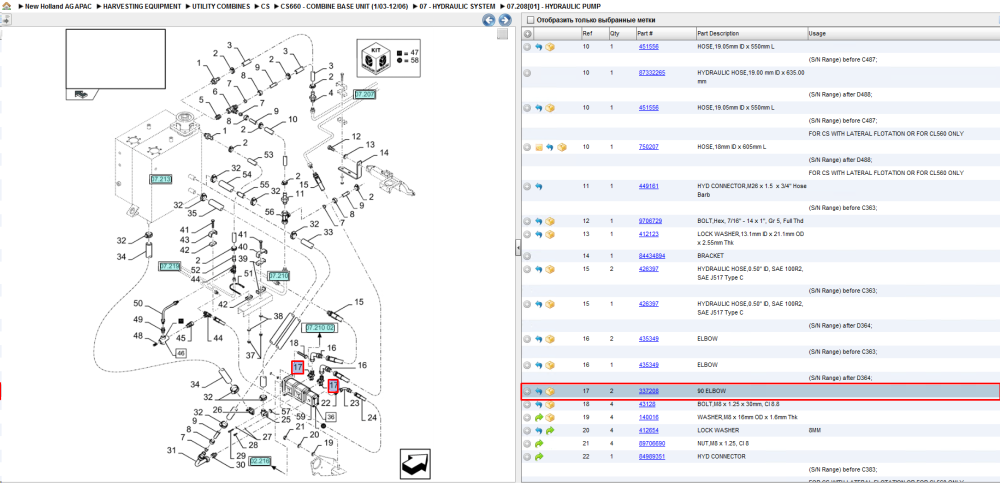Screen dimensions: 1000x483
Task: Click the KIT cube icon in diagram
Action: 376,59
